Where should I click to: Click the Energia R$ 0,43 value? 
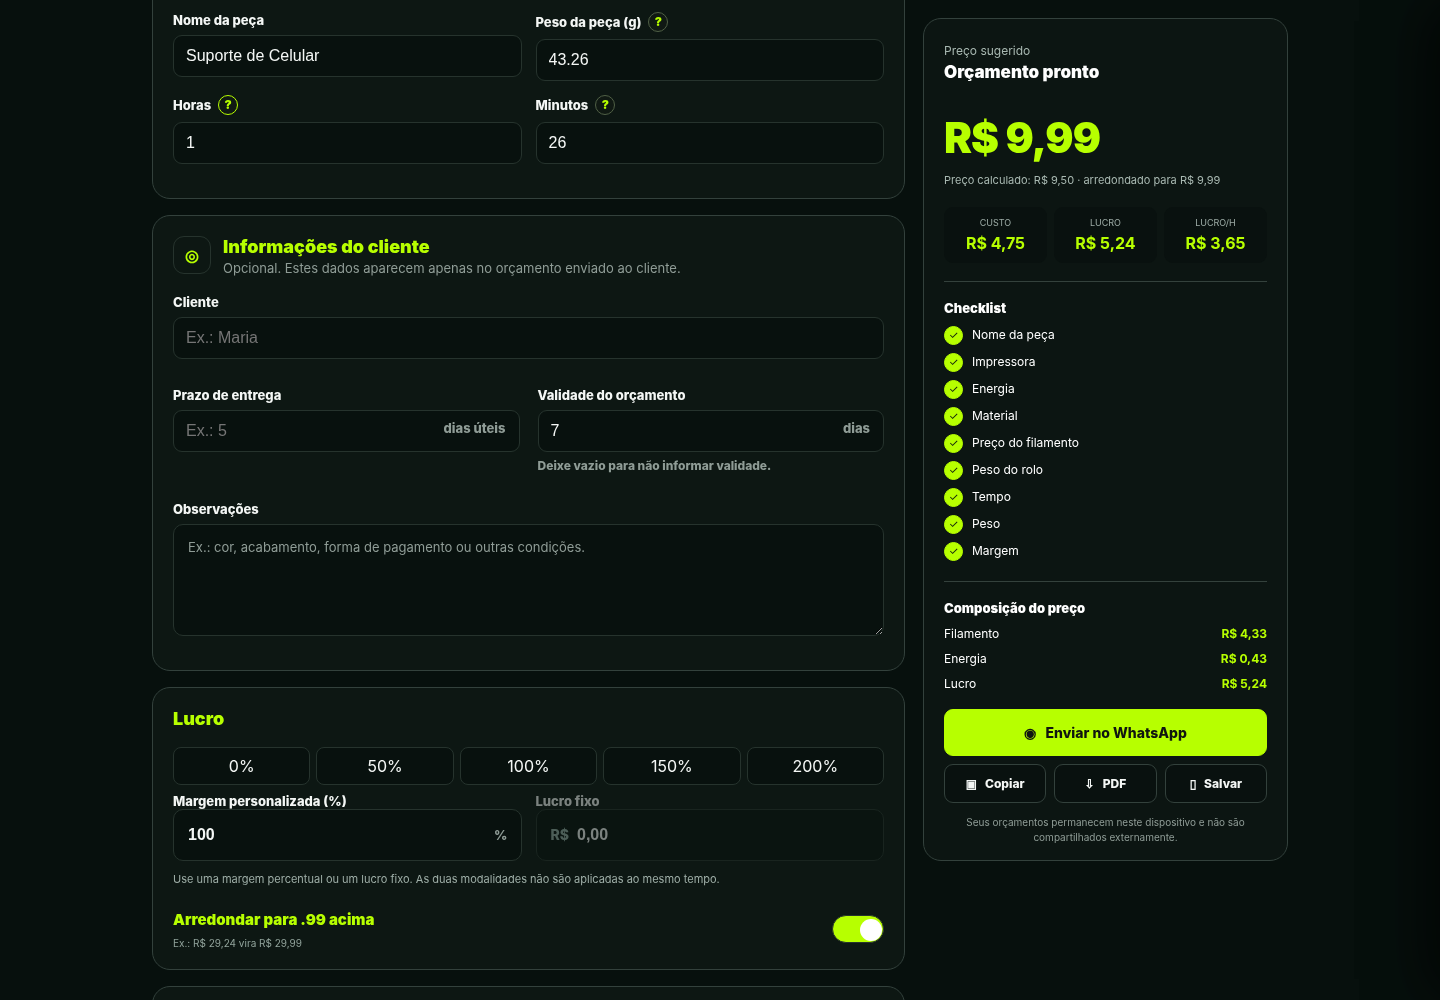tap(1243, 659)
